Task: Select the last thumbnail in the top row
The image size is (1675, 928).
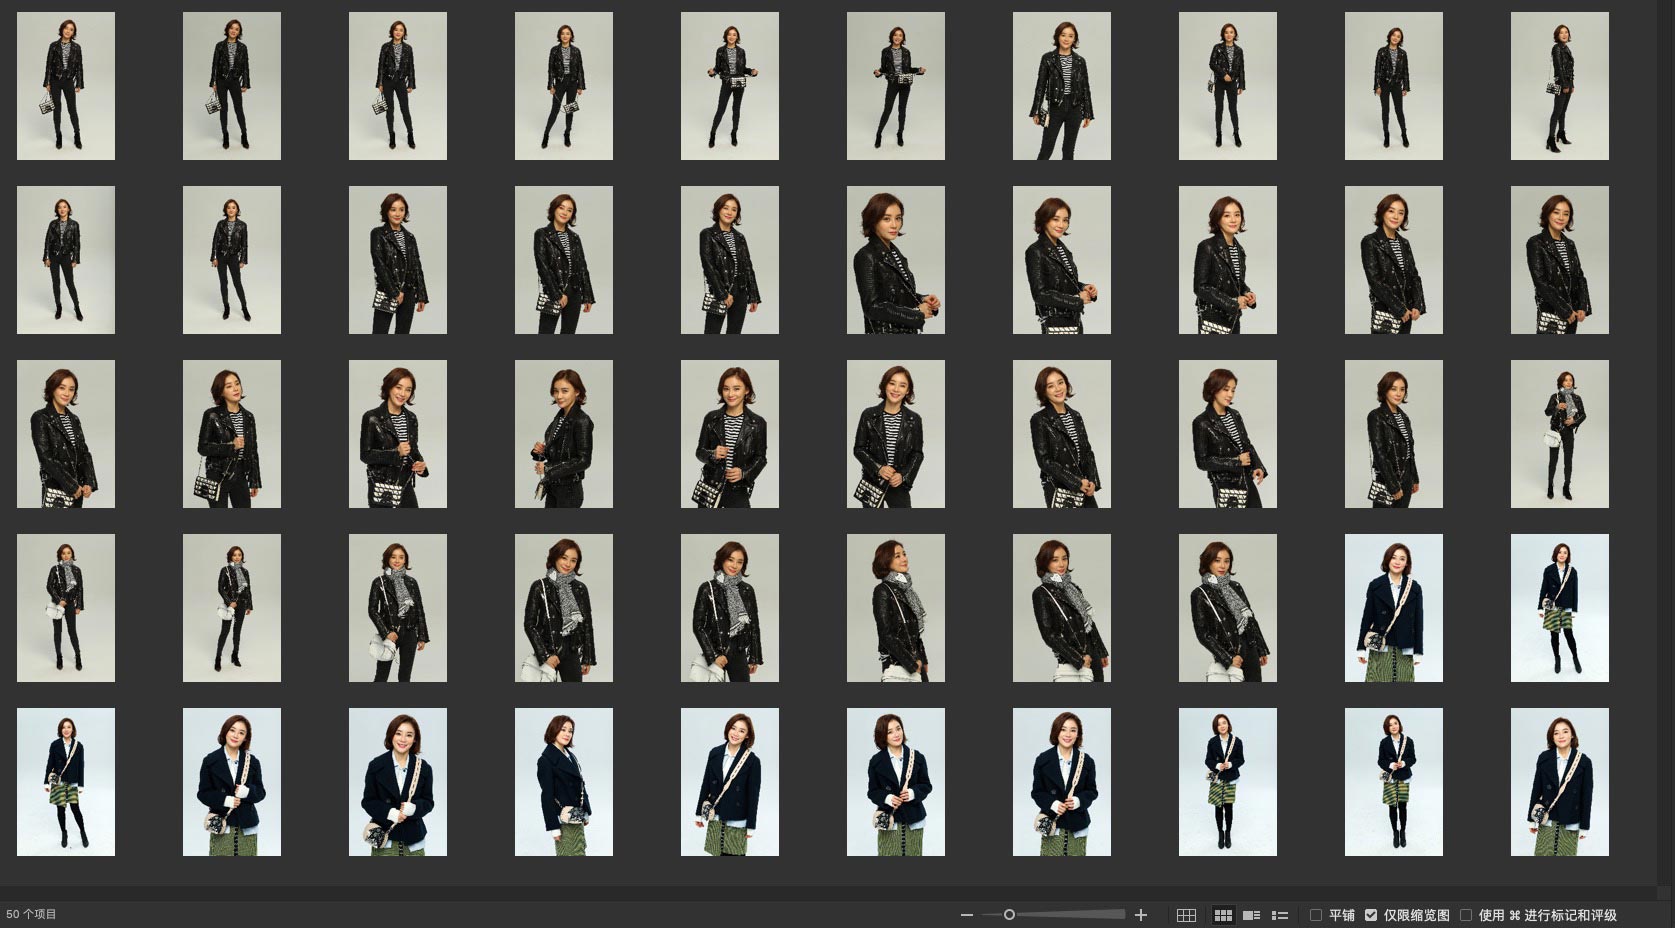Action: [x=1559, y=86]
